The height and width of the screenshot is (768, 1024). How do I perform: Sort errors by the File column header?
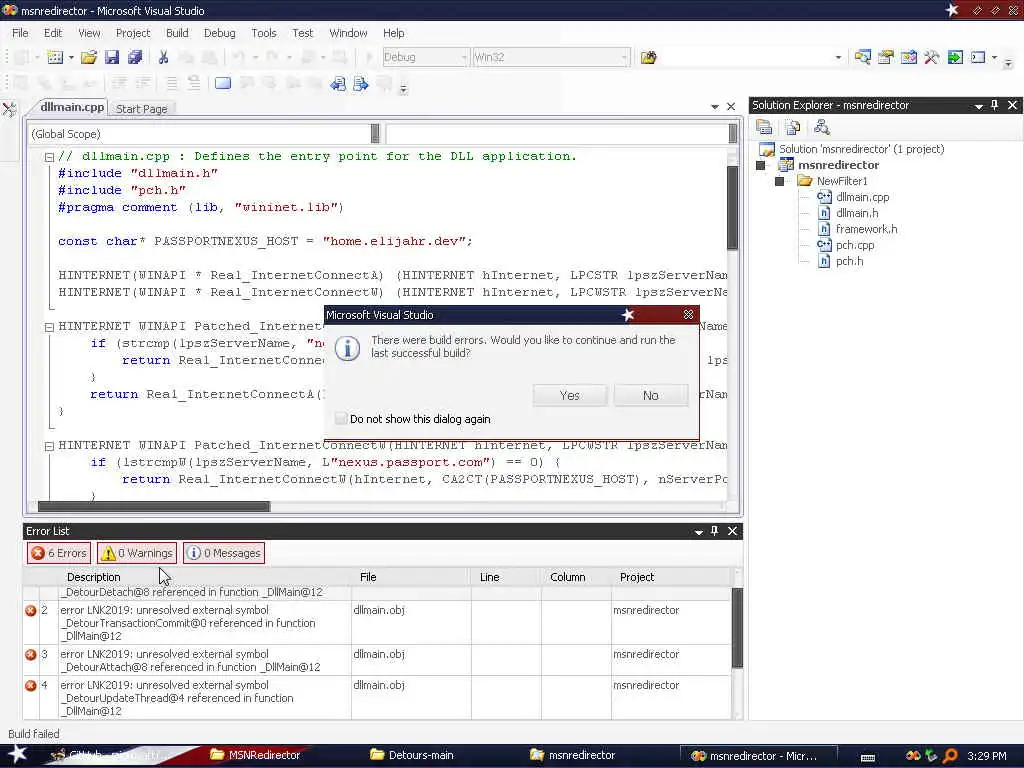point(368,577)
